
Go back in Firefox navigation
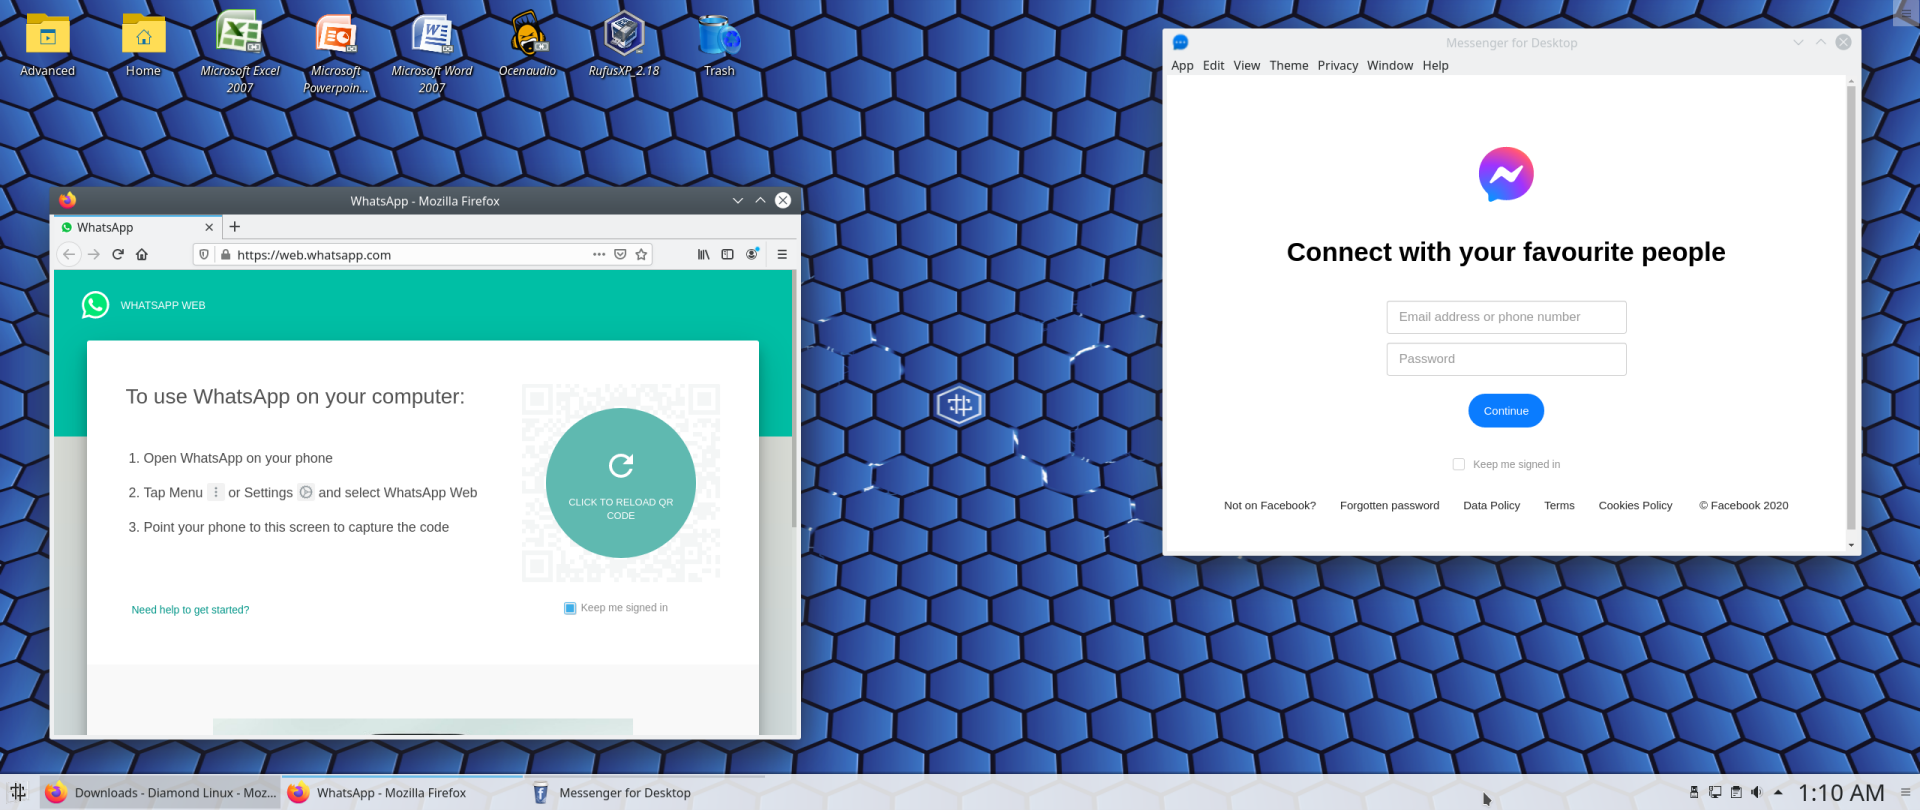pos(69,254)
